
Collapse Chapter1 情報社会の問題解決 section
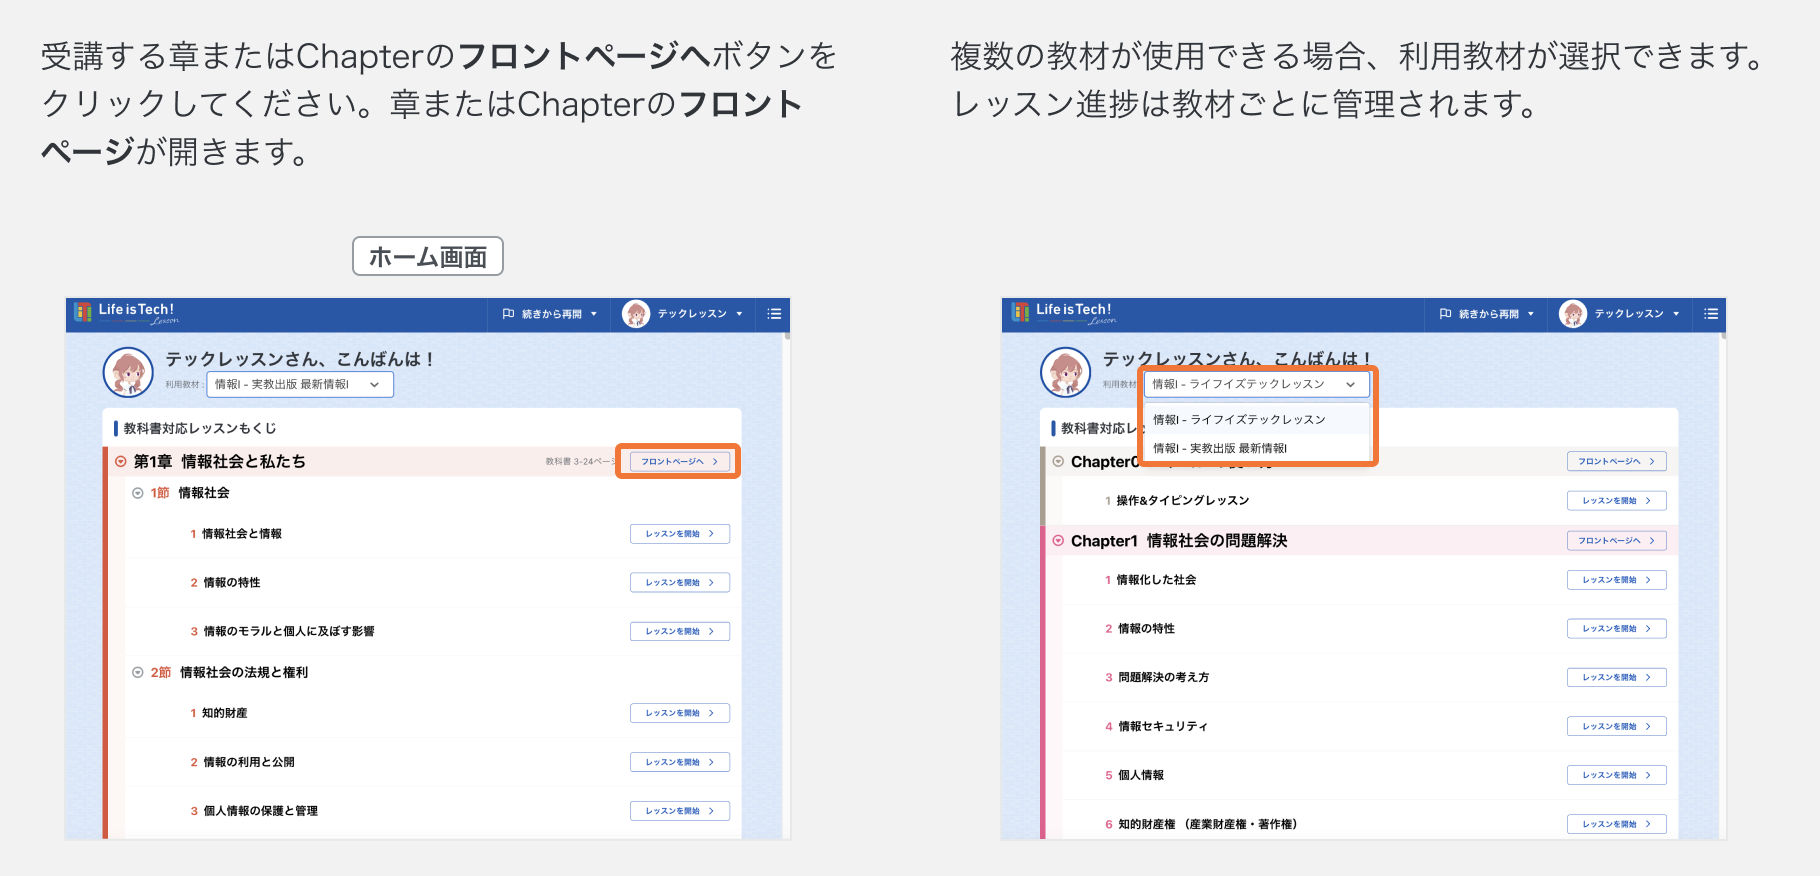tap(1058, 541)
